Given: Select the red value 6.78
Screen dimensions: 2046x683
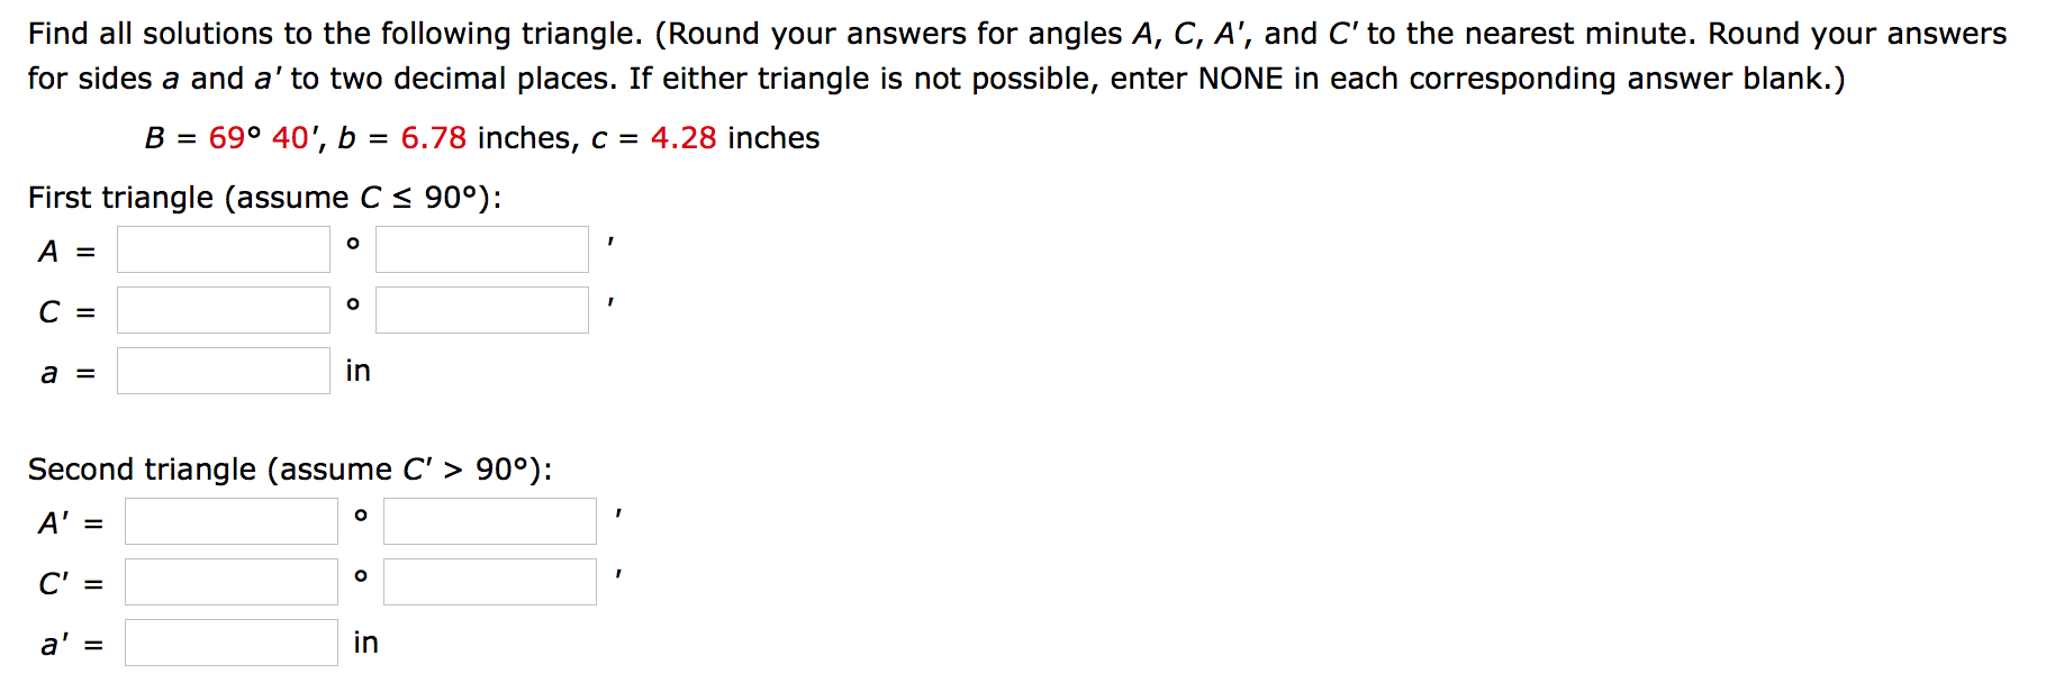Looking at the screenshot, I should (x=432, y=138).
